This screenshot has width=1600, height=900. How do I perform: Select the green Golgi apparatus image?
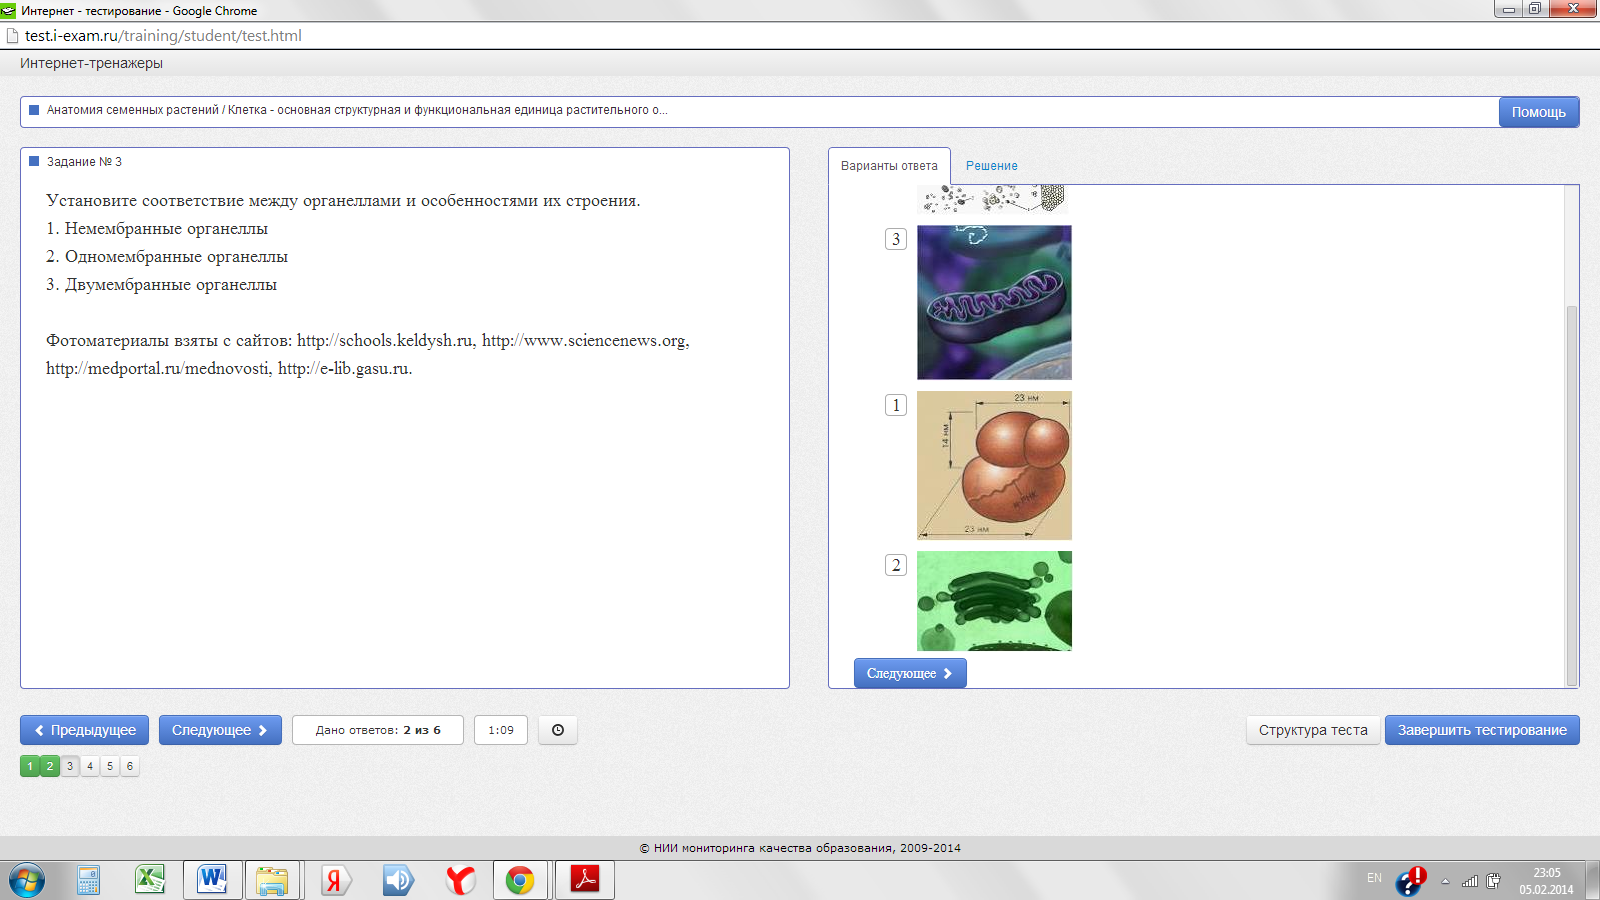994,601
